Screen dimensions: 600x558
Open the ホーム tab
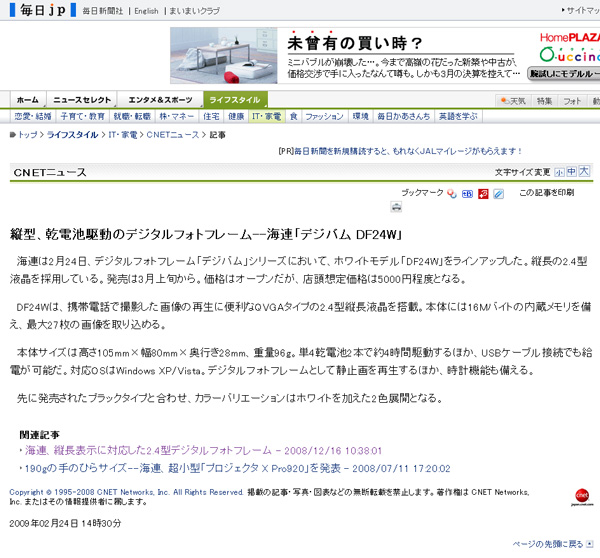click(28, 100)
